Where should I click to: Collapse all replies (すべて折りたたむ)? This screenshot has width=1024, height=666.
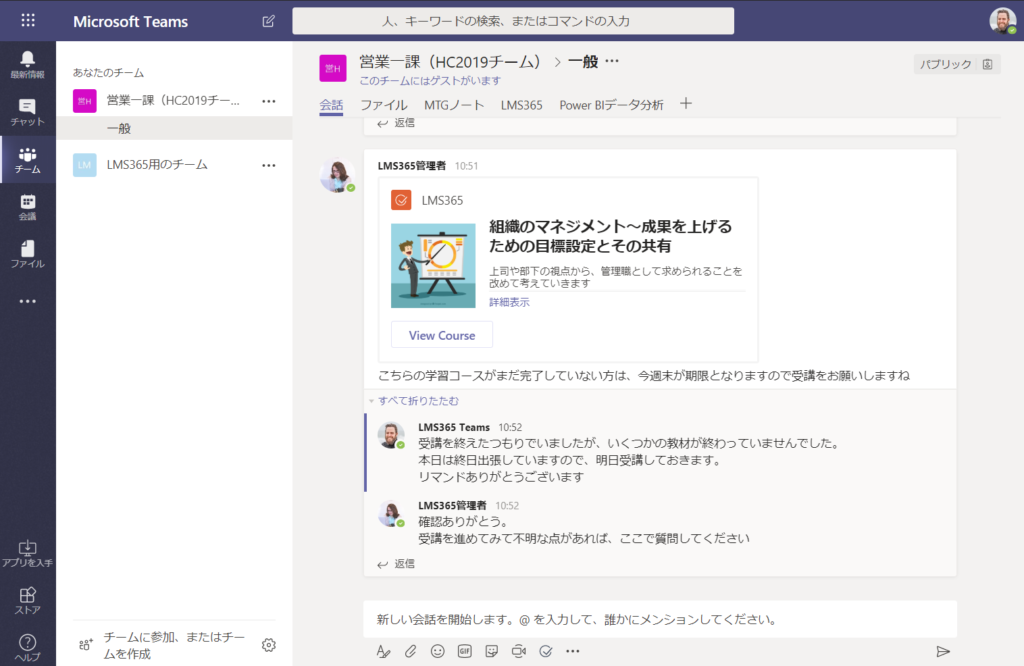(418, 401)
